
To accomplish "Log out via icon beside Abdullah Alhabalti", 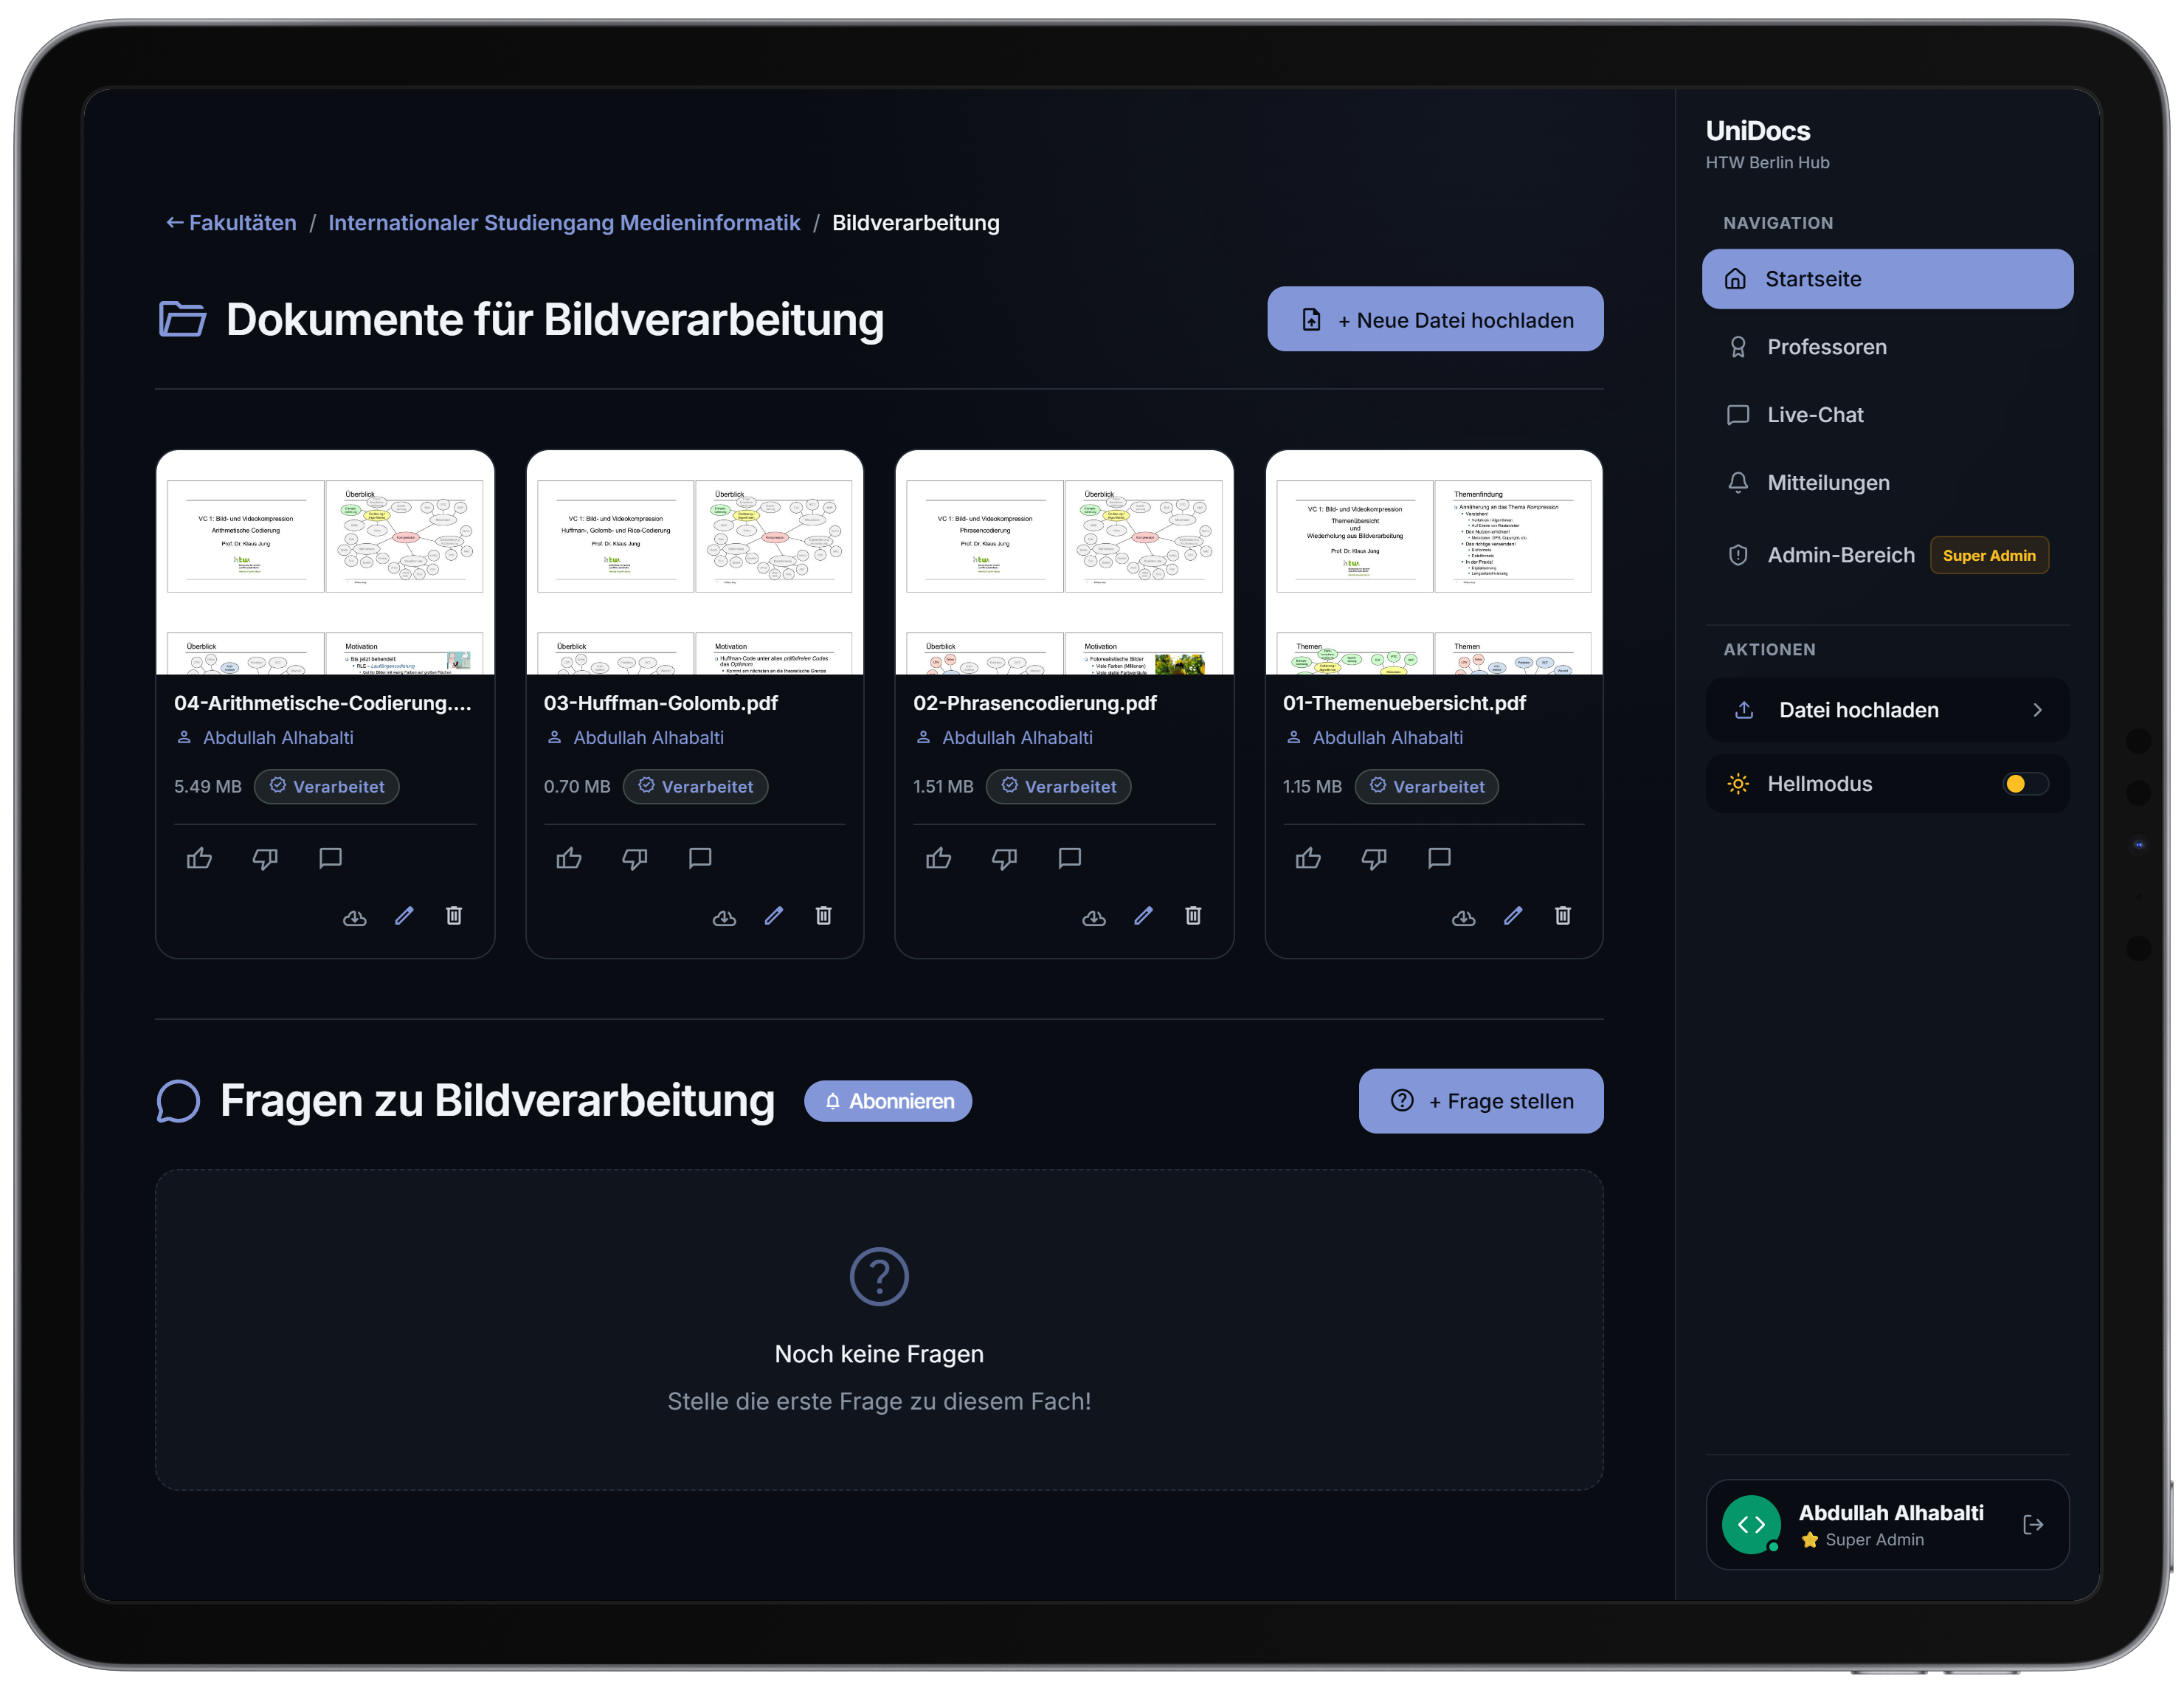I will click(2033, 1525).
